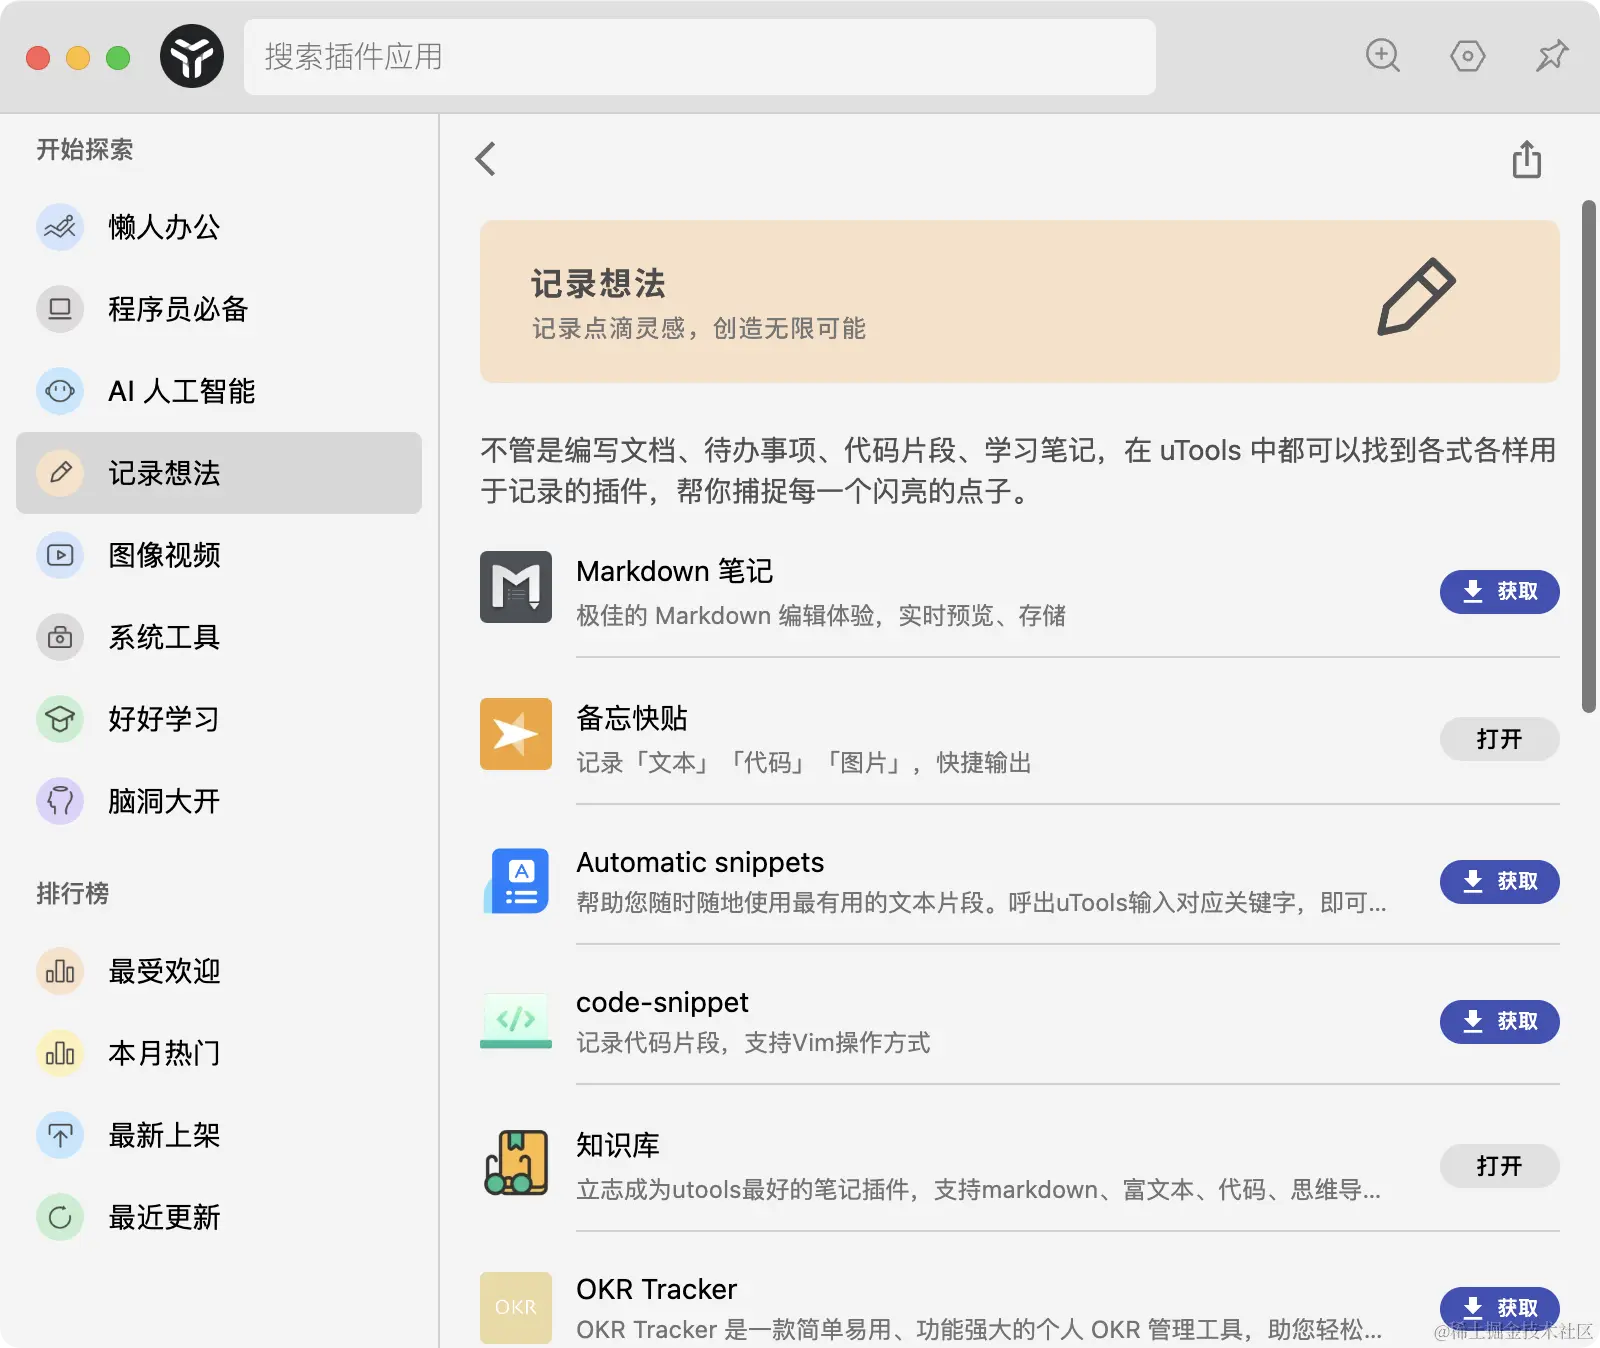Viewport: 1600px width, 1348px height.
Task: Open the 知识库 plugin
Action: pos(1500,1166)
